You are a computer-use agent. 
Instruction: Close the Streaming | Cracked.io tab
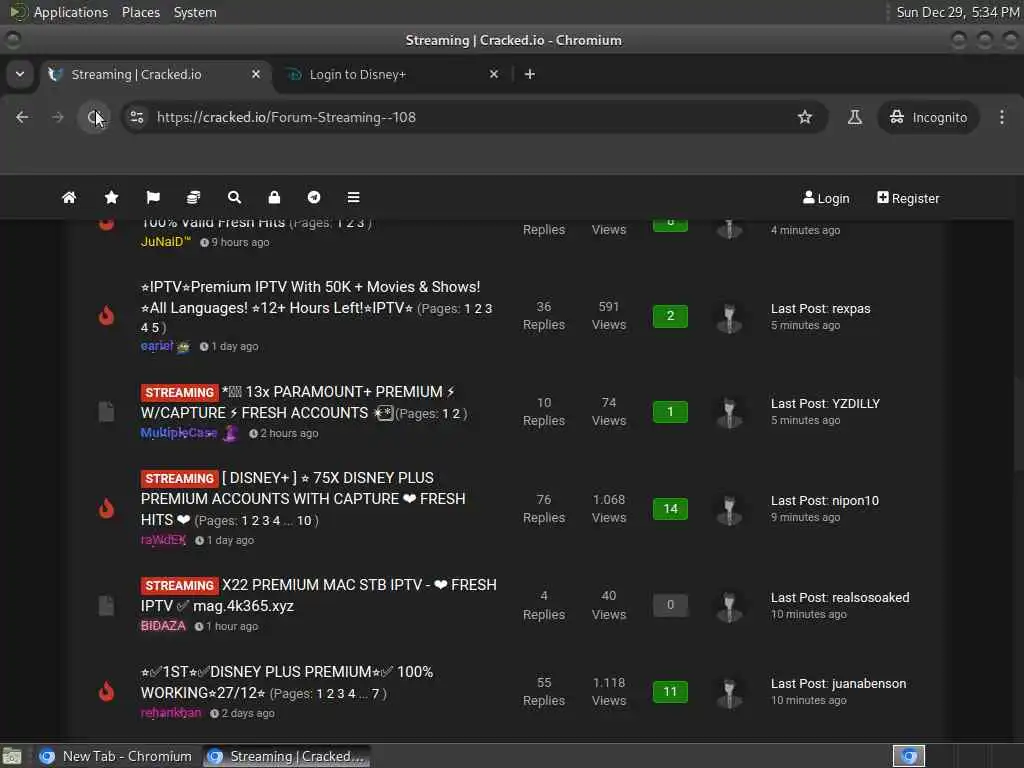point(256,74)
